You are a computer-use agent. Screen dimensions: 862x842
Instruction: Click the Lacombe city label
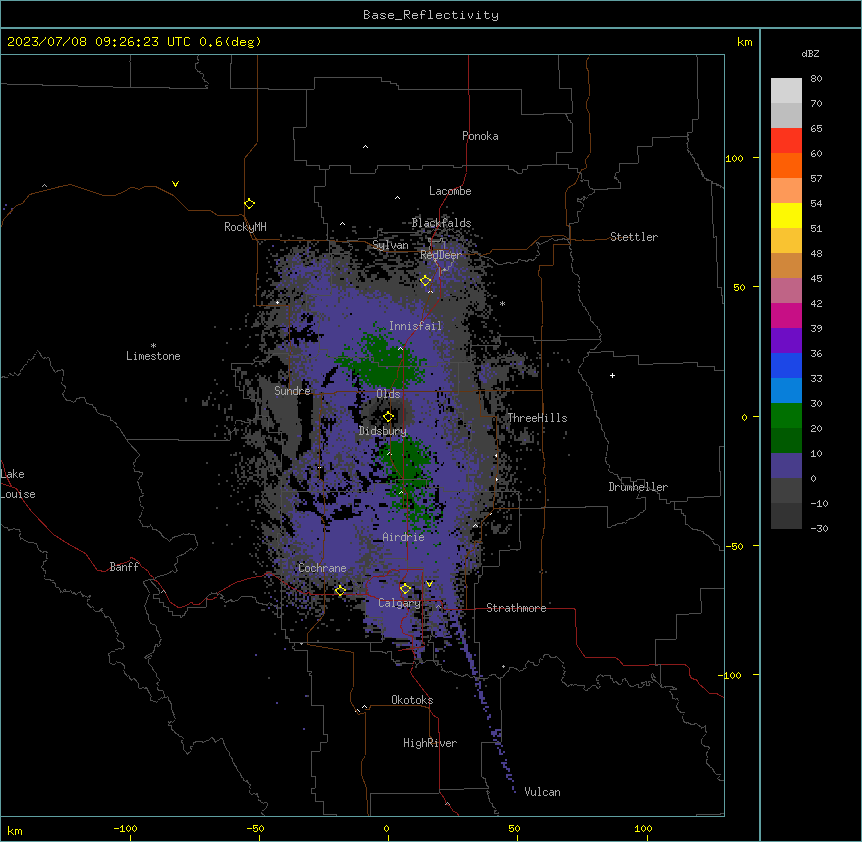pyautogui.click(x=450, y=191)
